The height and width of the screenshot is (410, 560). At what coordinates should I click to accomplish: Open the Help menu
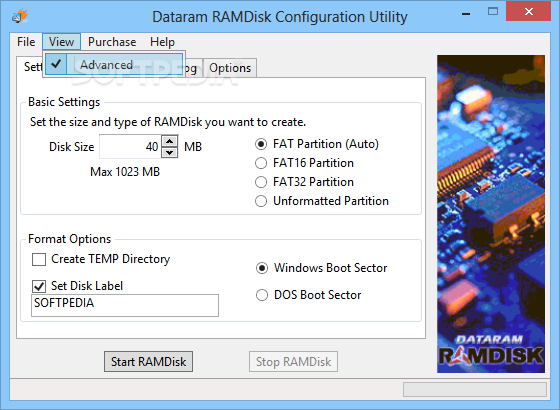pyautogui.click(x=162, y=42)
